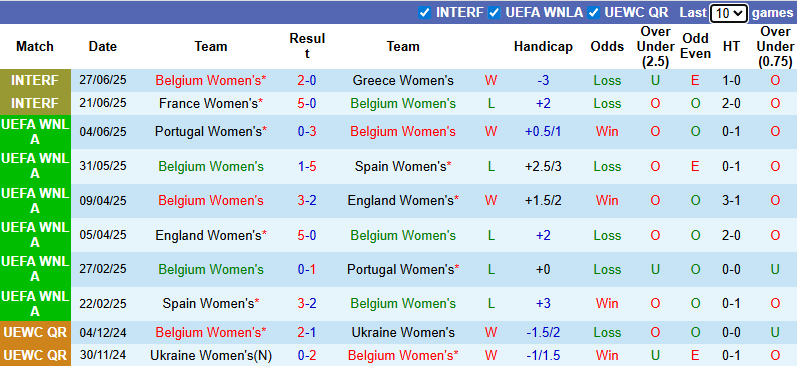Click France Women's team name
This screenshot has height=366, width=799.
pyautogui.click(x=210, y=103)
